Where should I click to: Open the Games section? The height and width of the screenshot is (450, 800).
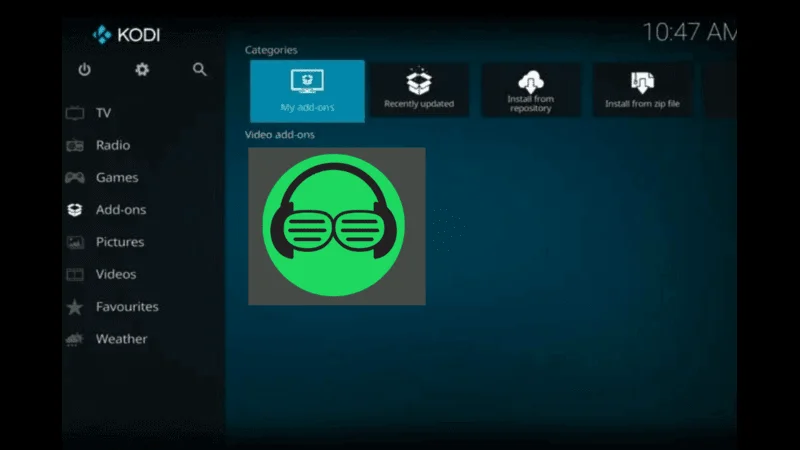point(117,178)
